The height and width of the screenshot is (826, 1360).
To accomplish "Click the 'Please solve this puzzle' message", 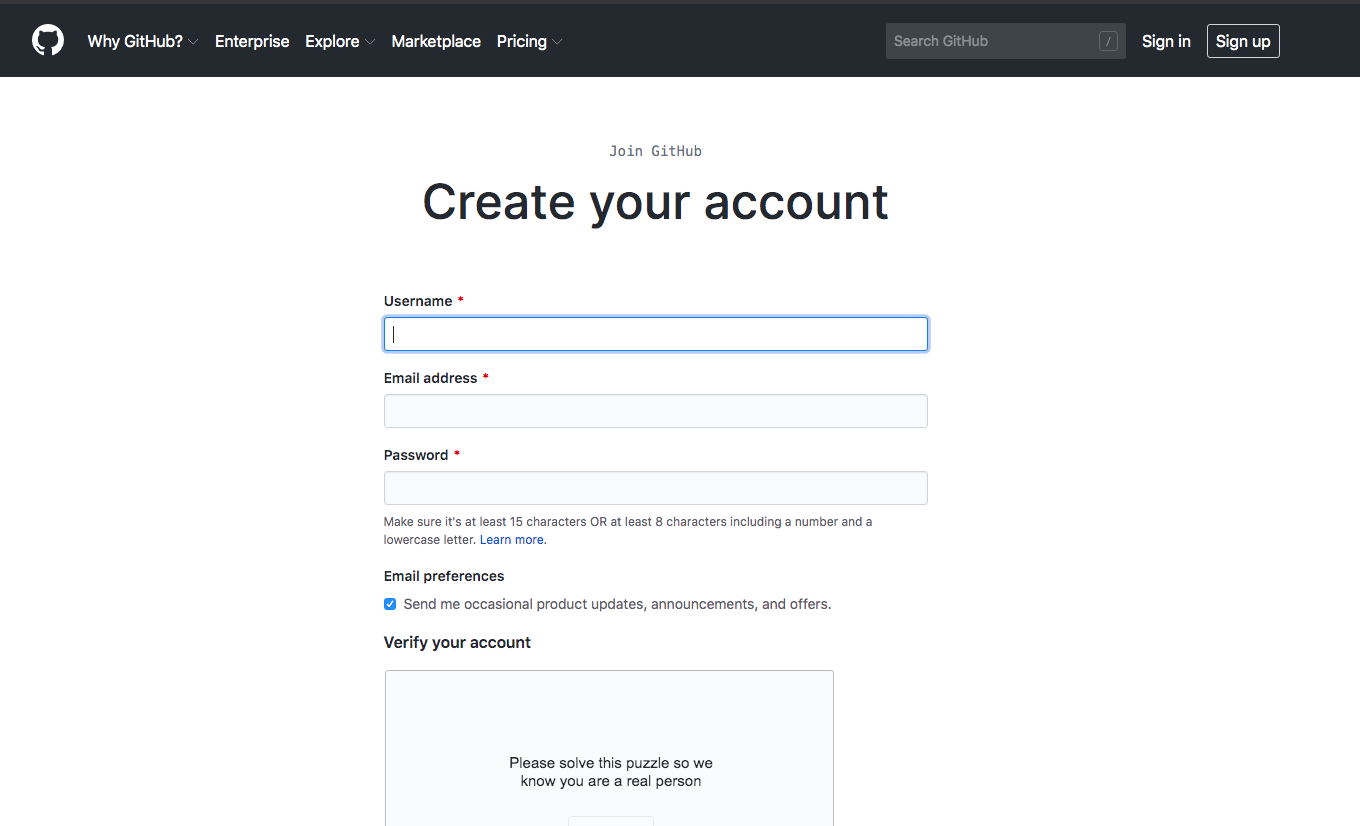I will pyautogui.click(x=611, y=772).
